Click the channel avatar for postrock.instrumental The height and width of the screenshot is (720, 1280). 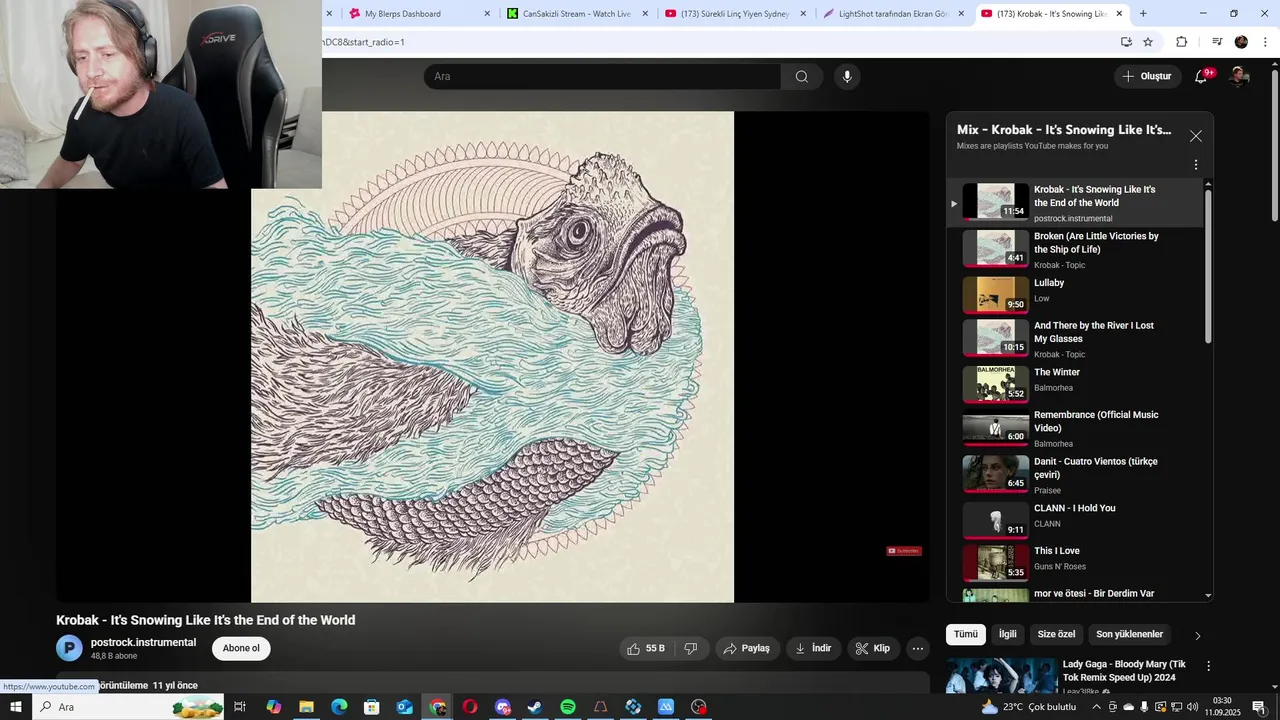[69, 648]
